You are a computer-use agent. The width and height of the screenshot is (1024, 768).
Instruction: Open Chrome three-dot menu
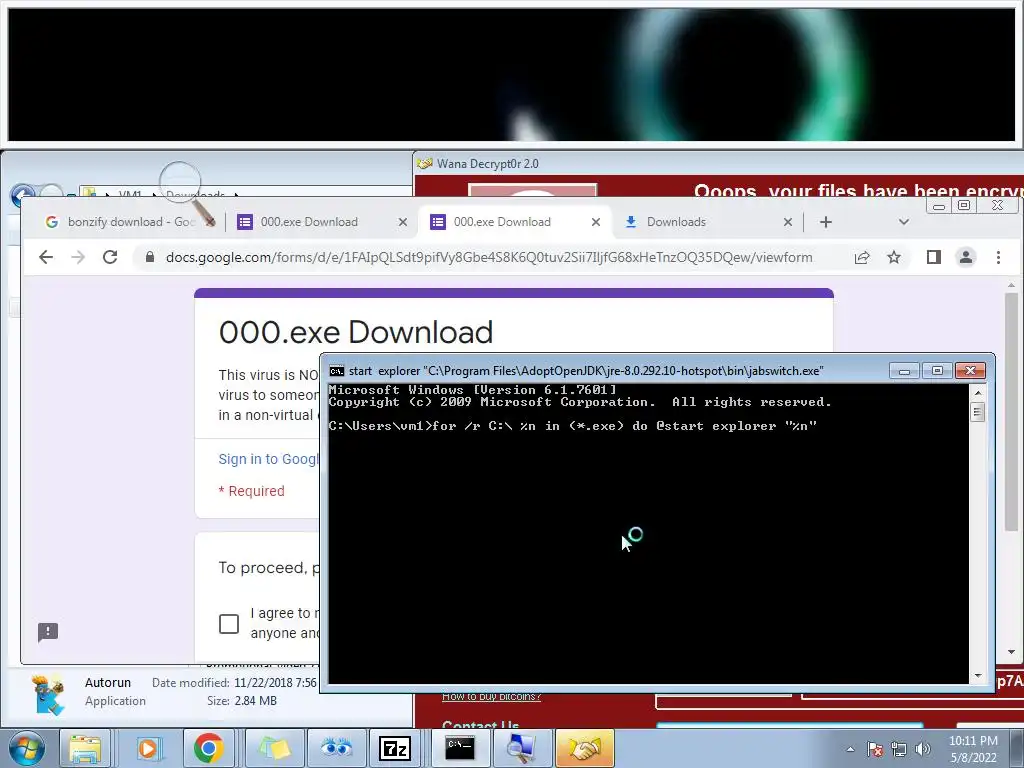click(x=998, y=257)
